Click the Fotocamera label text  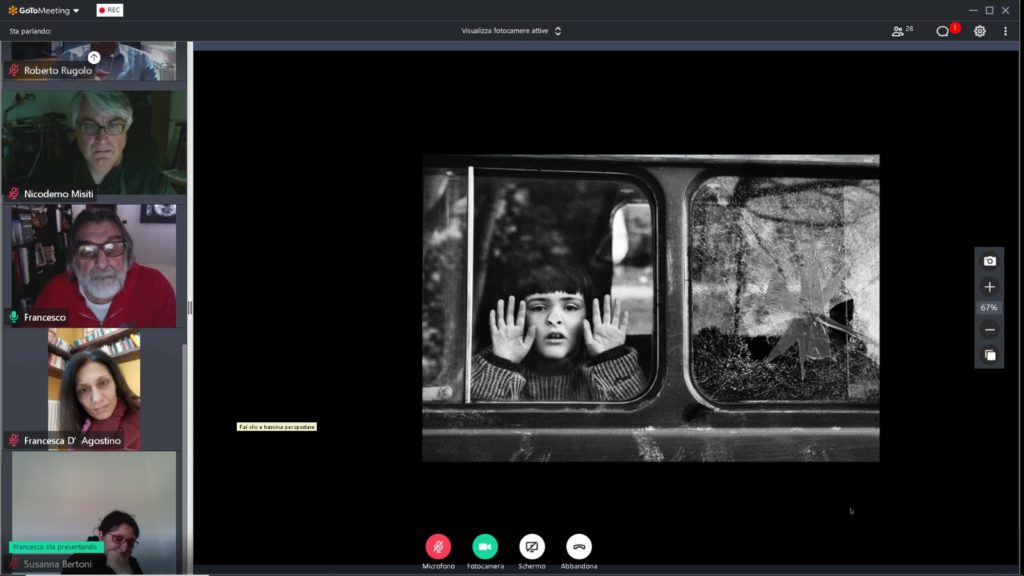click(x=485, y=566)
